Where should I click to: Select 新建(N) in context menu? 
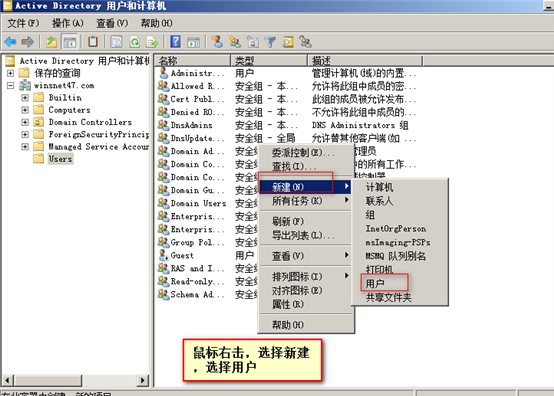(x=306, y=187)
